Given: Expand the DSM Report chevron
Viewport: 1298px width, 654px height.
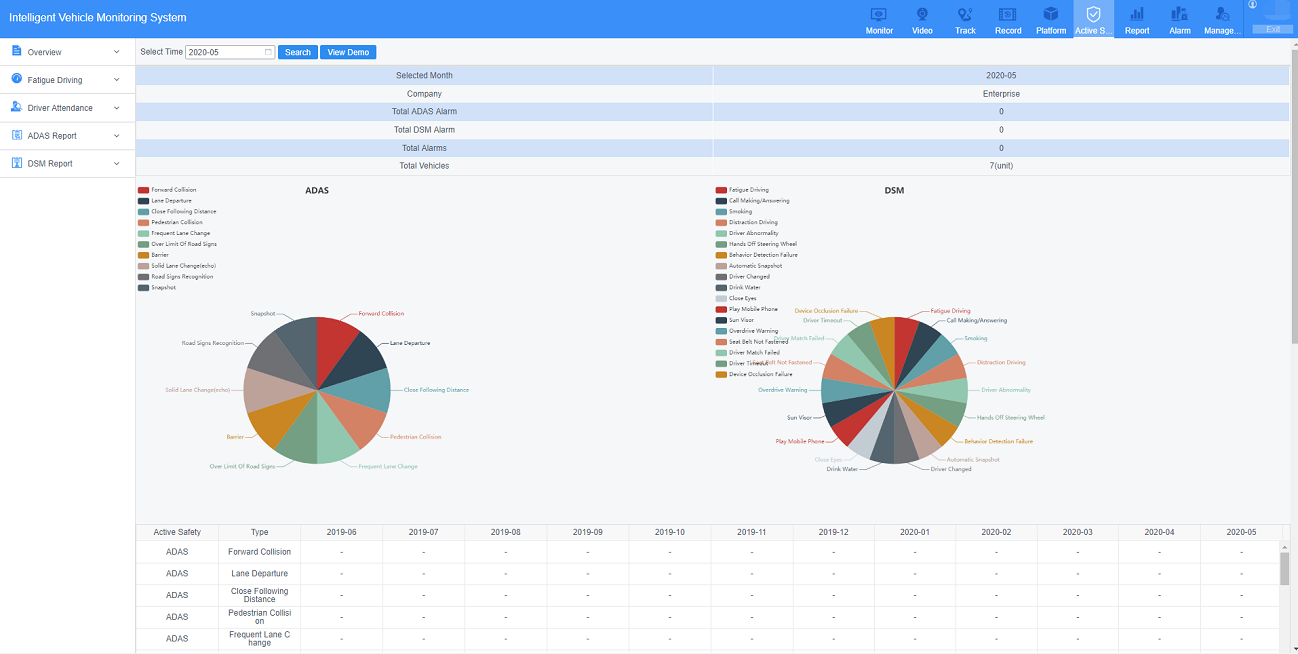Looking at the screenshot, I should (x=117, y=164).
